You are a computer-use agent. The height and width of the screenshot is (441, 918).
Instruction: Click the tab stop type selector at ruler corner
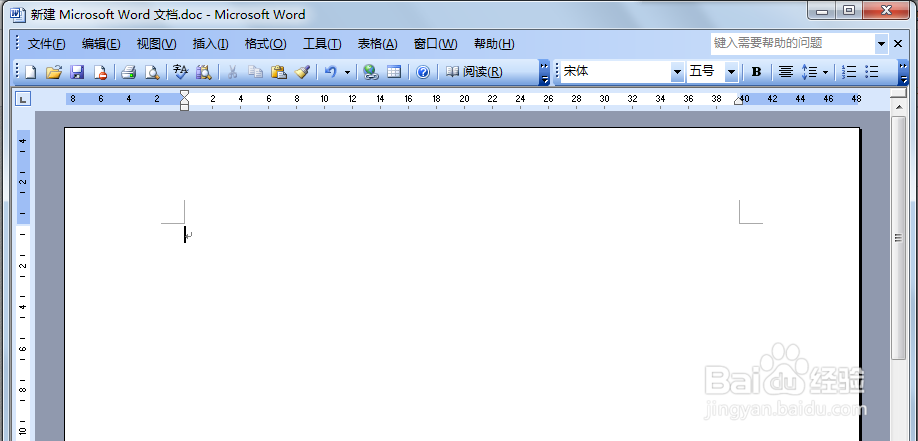point(22,100)
